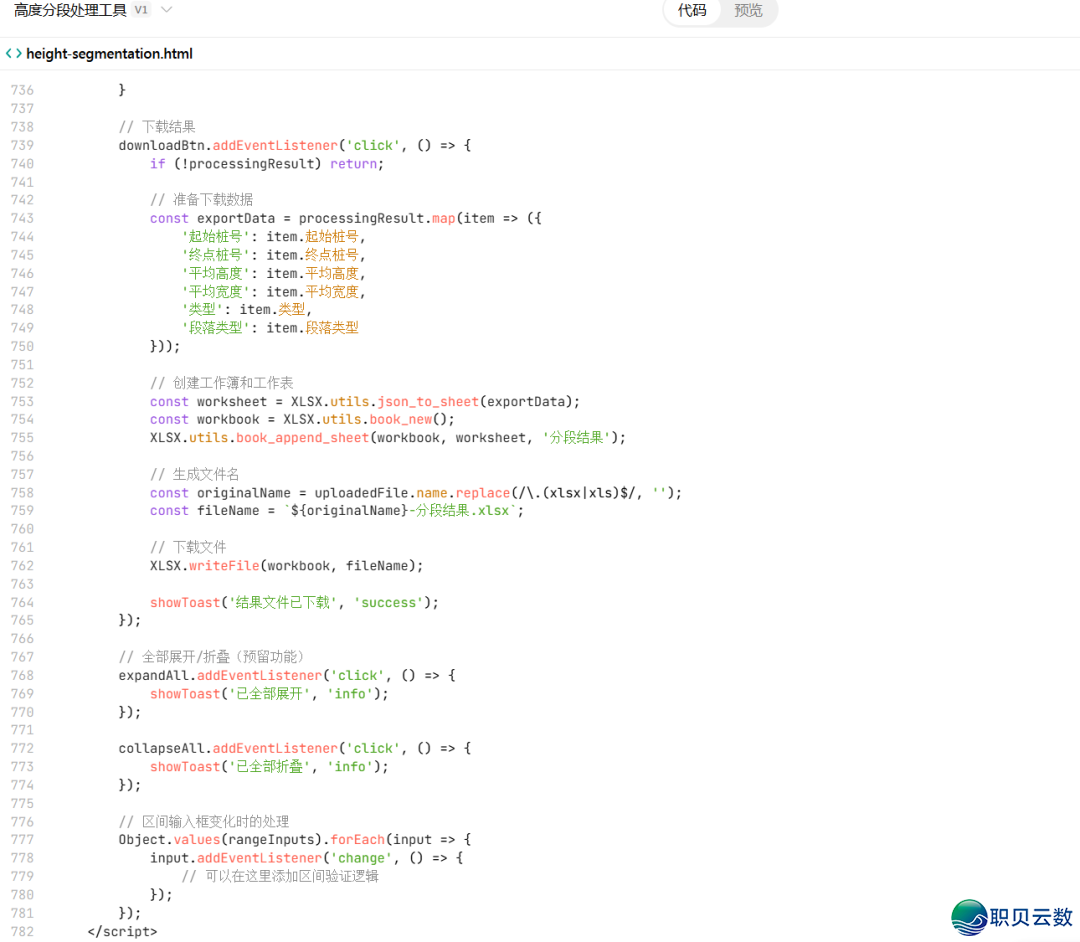Click the '平均高度' key on line 746

tap(215, 273)
